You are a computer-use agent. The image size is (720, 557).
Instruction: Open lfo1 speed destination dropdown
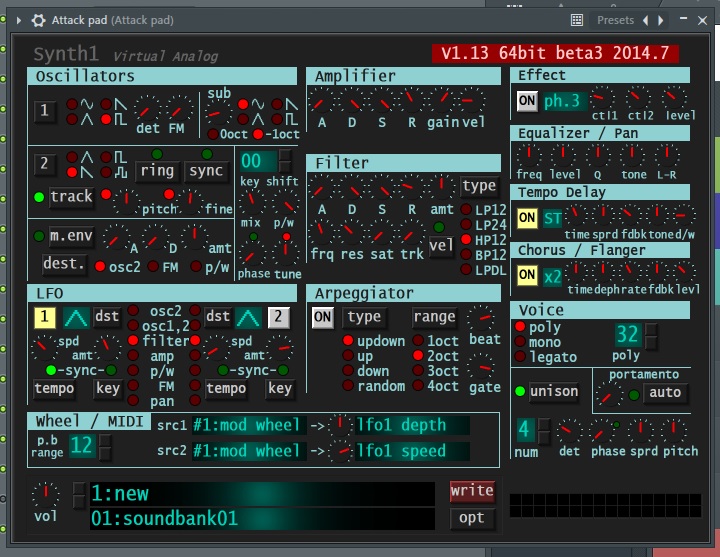click(412, 451)
